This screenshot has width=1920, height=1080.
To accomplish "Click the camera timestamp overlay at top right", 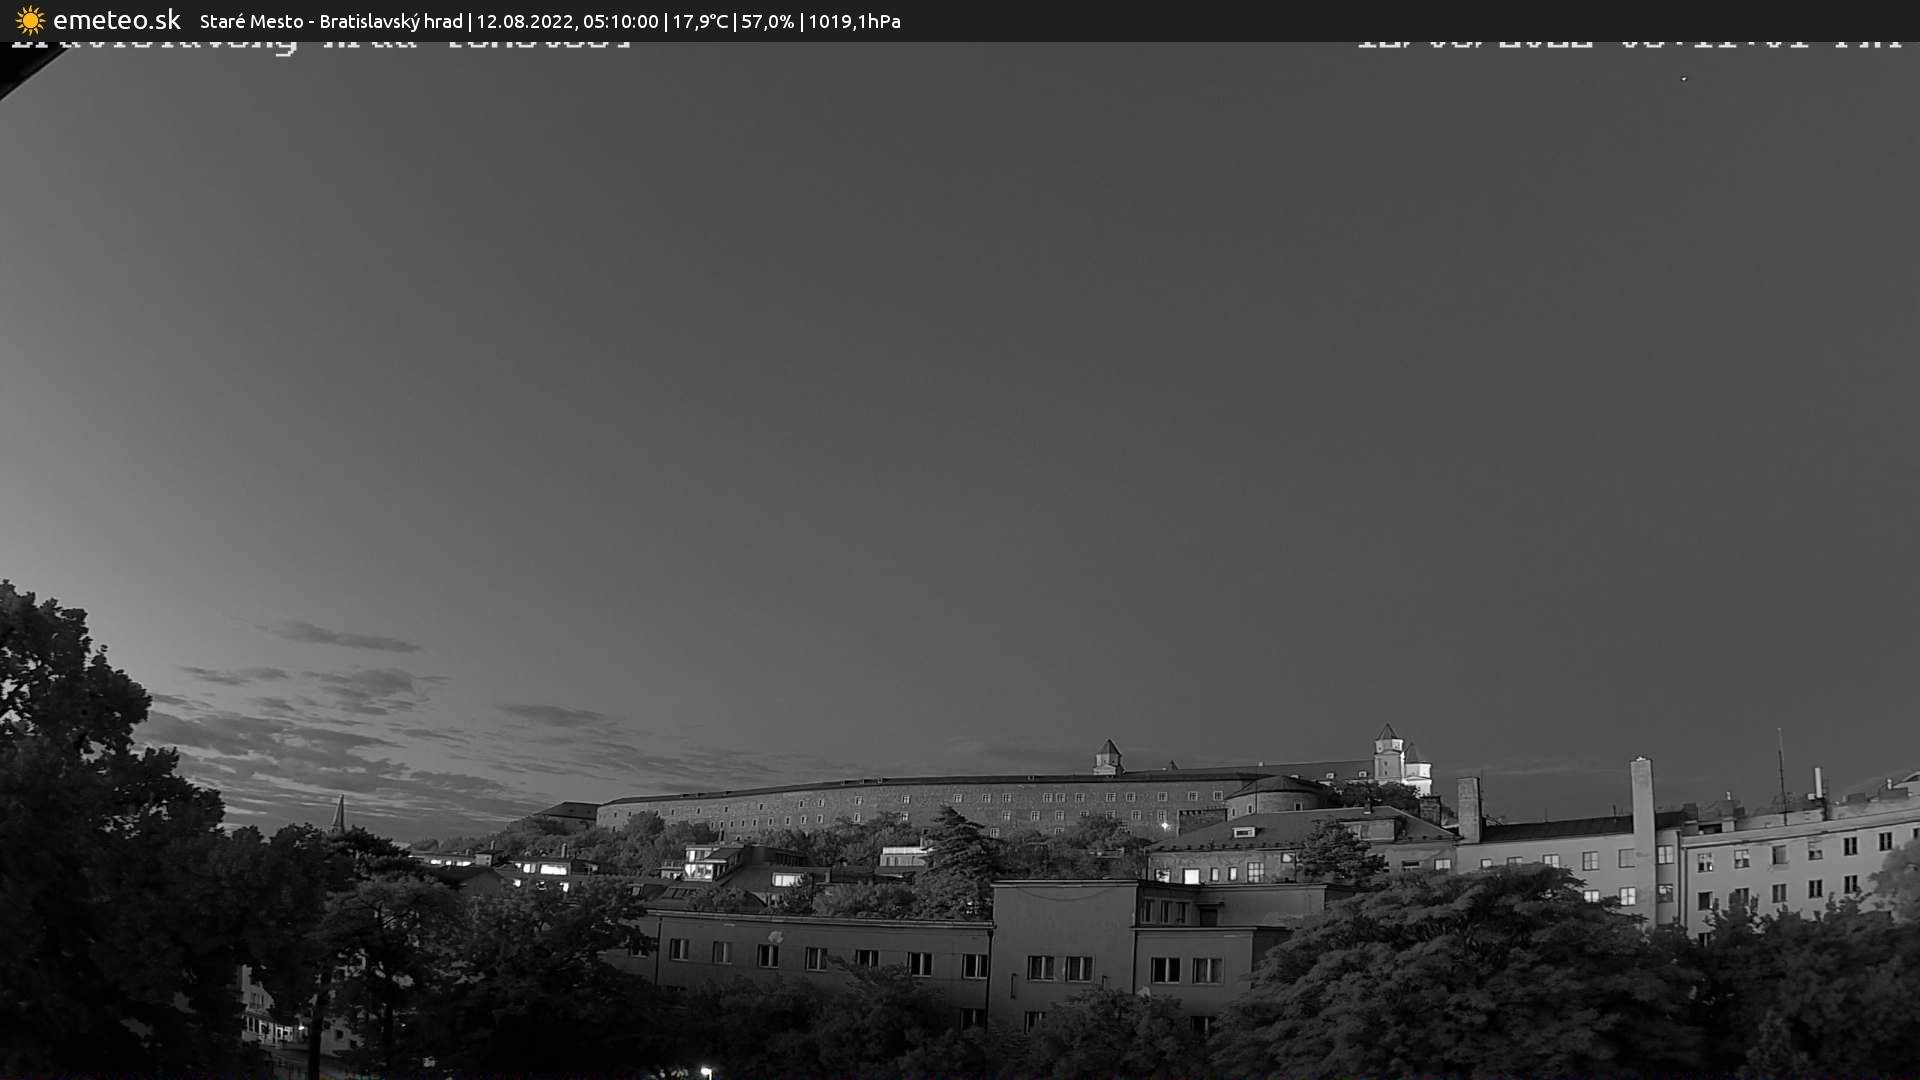I will pos(1628,45).
